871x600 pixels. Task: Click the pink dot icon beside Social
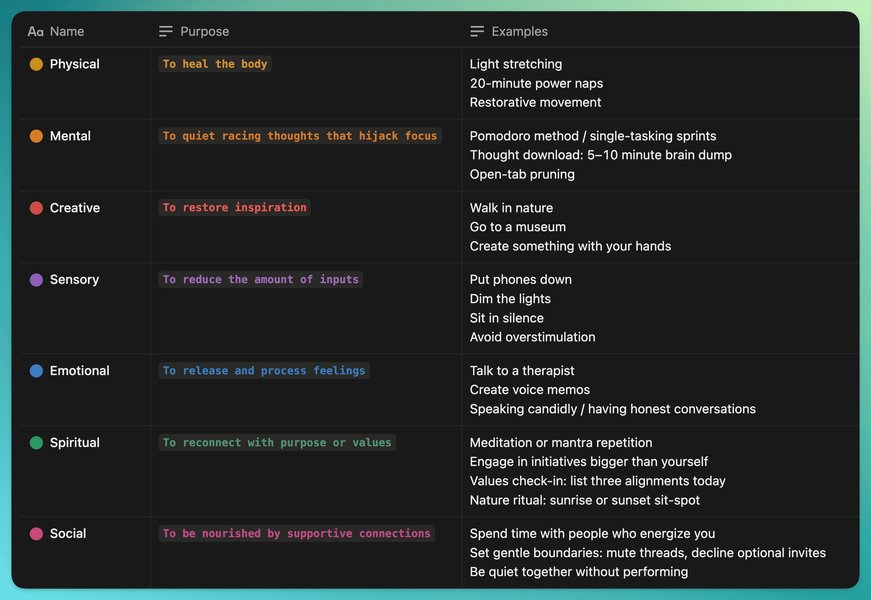point(37,534)
